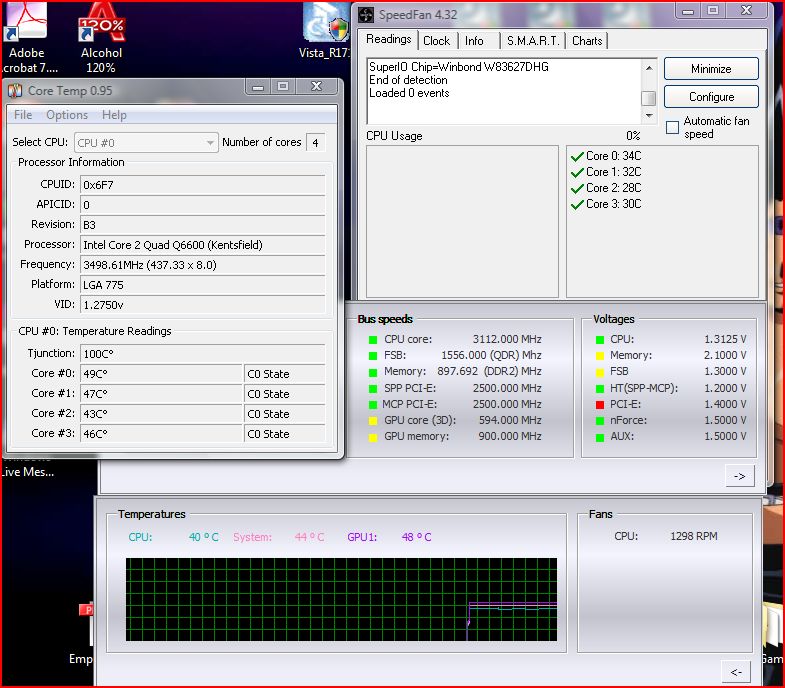Screen dimensions: 785x688
Task: Click the temperature history graph
Action: [341, 599]
